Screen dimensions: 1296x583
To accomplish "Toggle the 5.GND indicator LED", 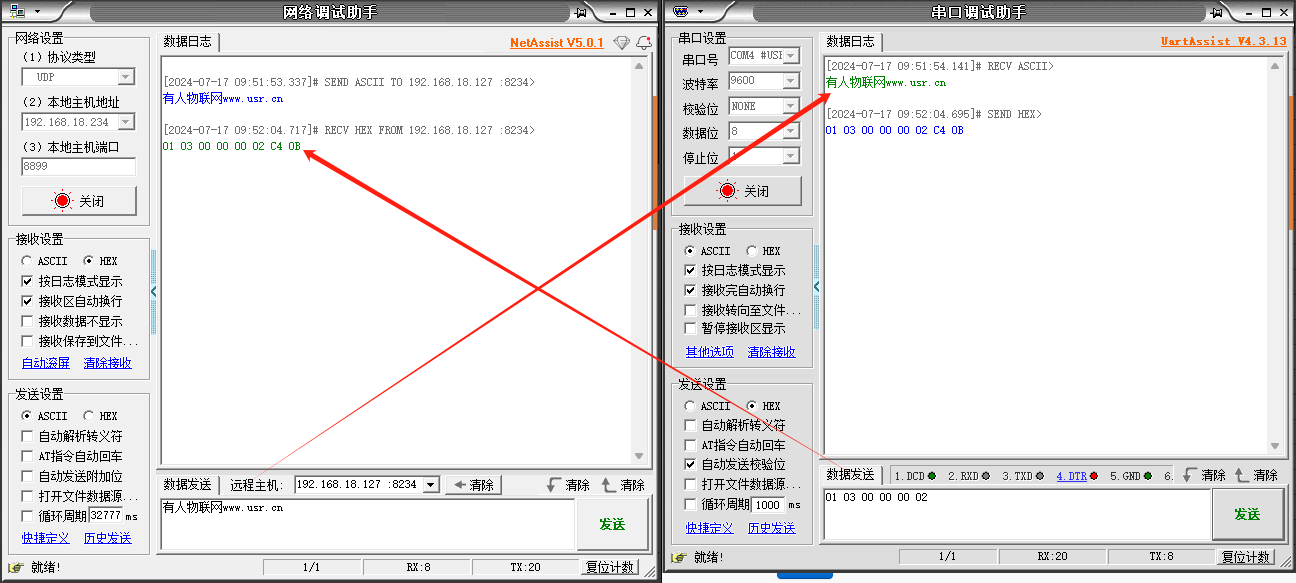I will (1148, 476).
